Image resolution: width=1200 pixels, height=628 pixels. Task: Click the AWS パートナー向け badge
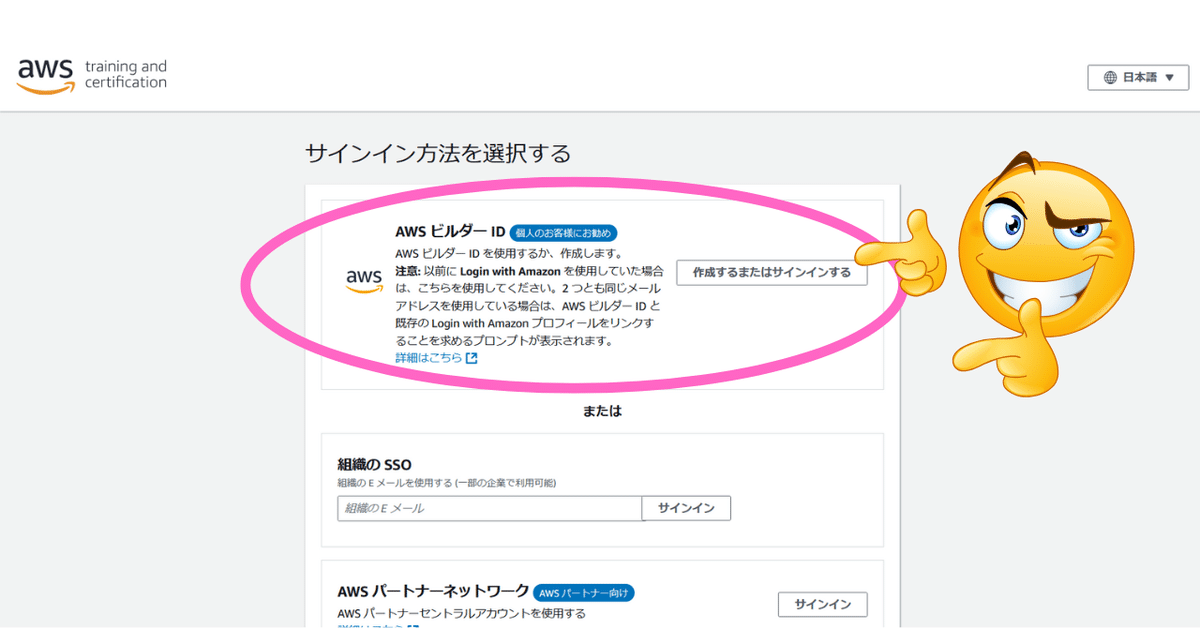point(584,592)
